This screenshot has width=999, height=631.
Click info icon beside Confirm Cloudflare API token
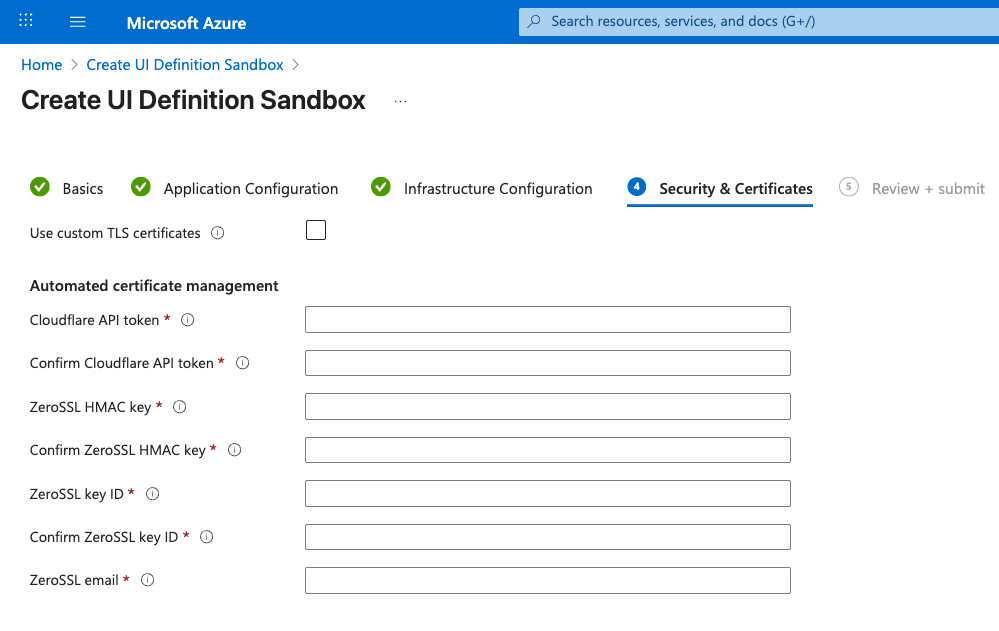[242, 363]
